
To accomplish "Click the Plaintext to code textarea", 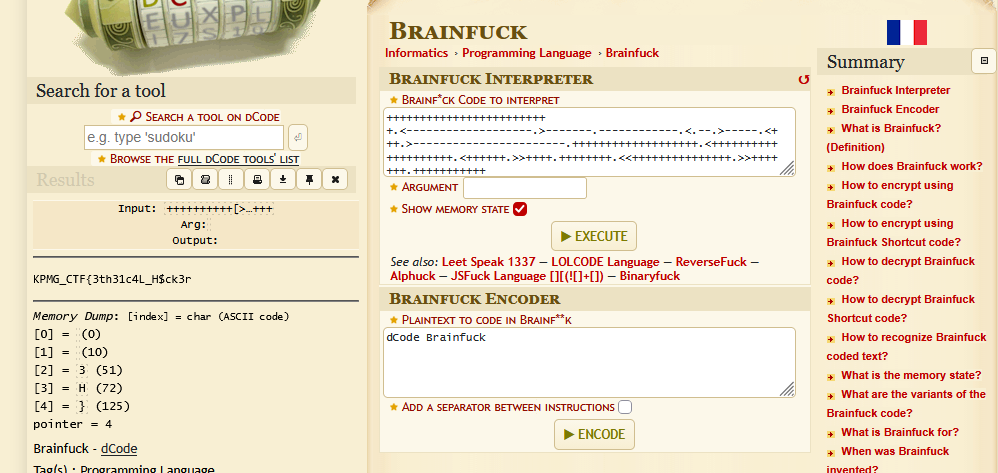I will [x=589, y=362].
